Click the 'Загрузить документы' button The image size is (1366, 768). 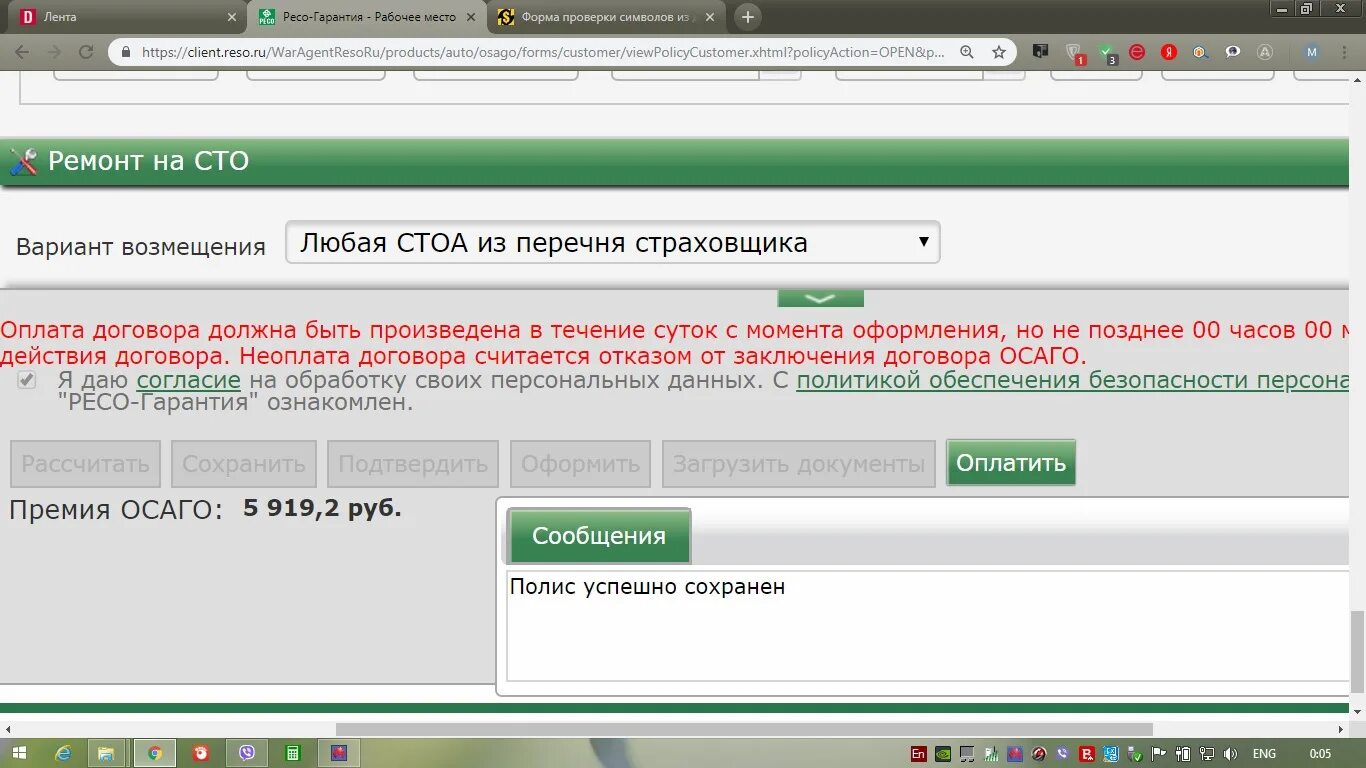click(x=799, y=464)
